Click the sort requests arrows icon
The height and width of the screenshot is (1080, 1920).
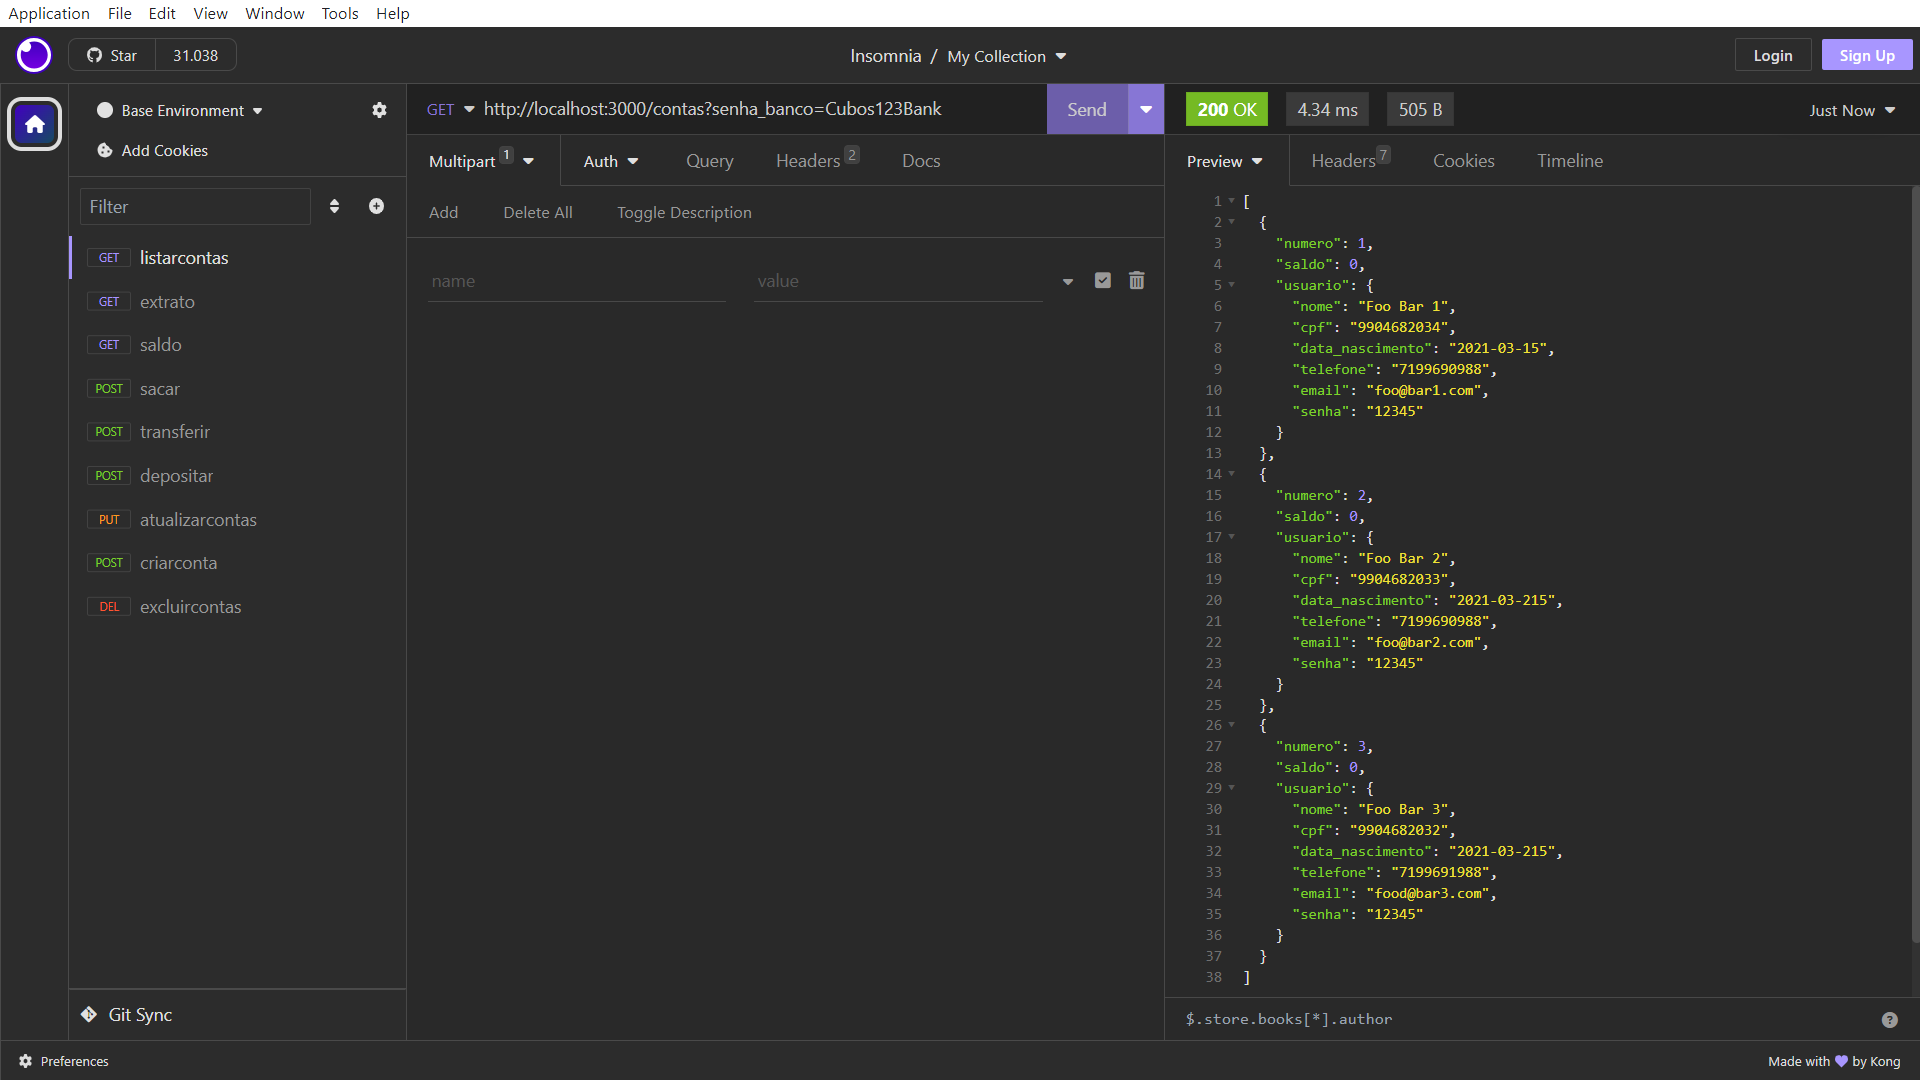pos(334,206)
